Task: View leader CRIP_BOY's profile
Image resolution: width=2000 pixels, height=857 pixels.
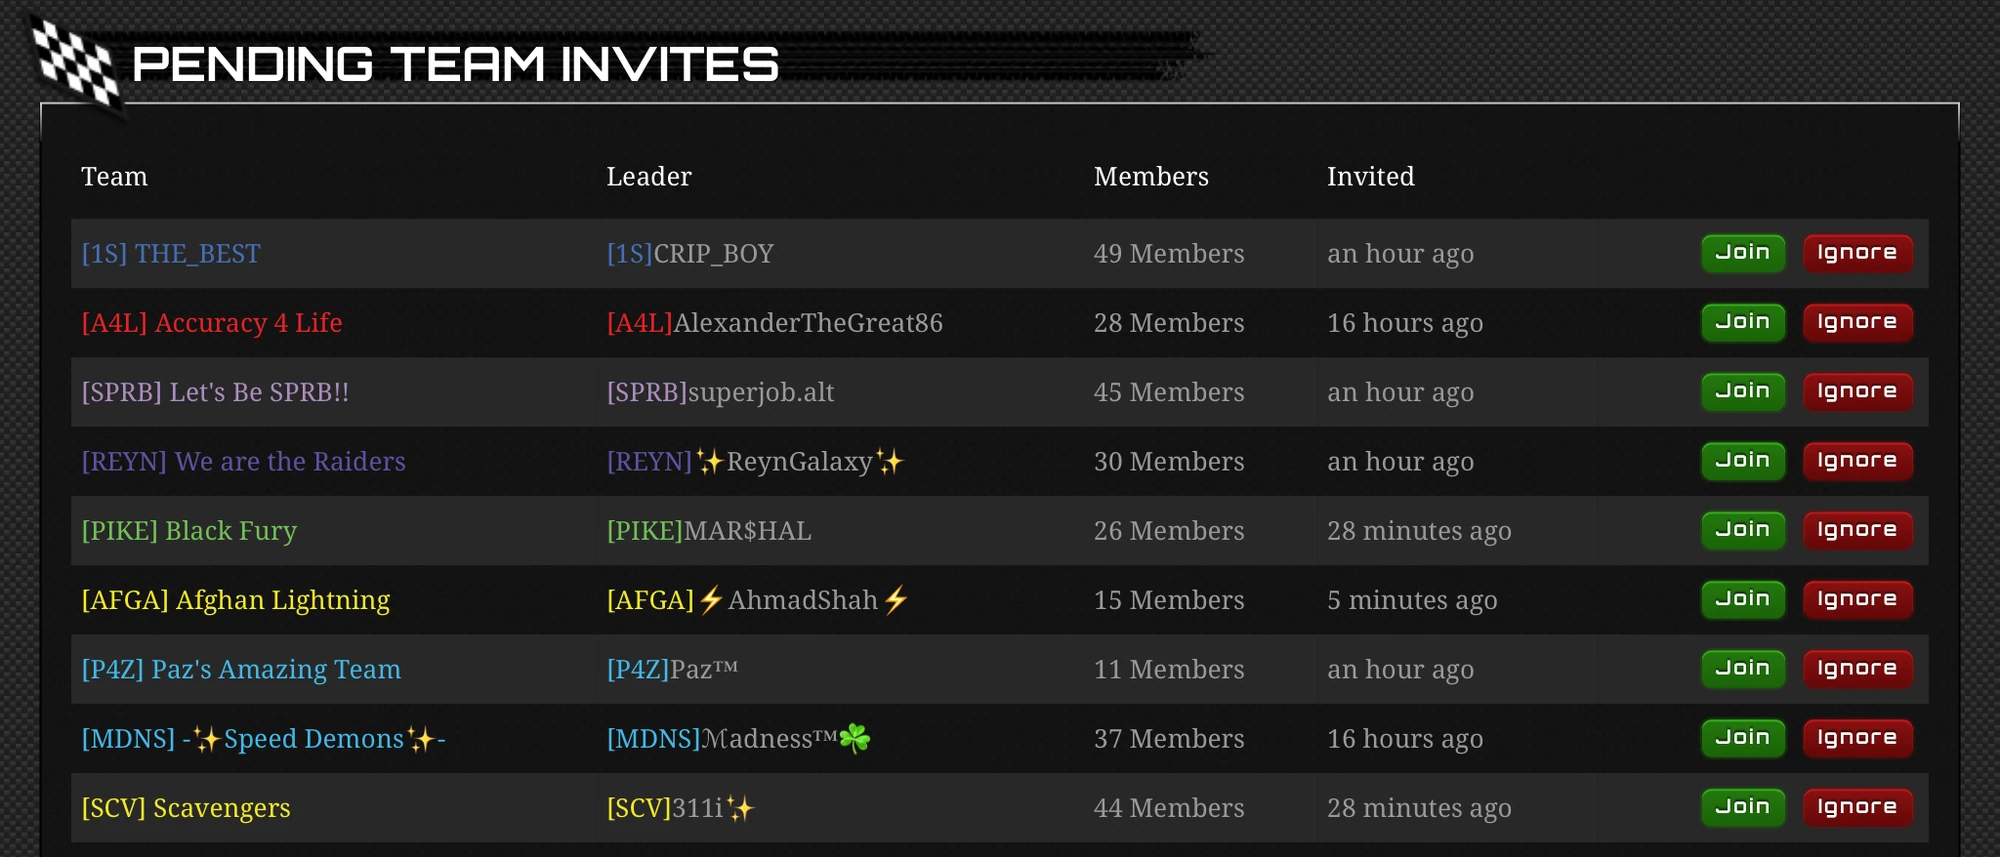Action: point(690,253)
